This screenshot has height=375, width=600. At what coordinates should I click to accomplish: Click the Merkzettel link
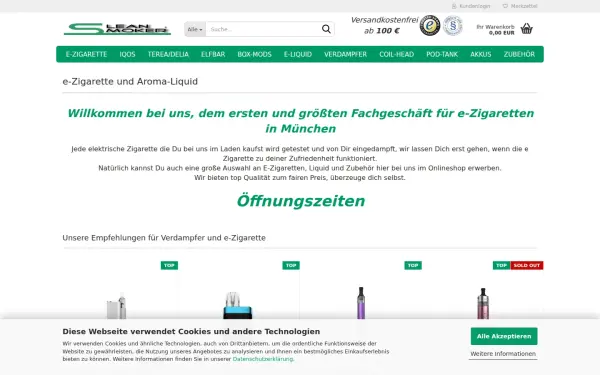point(524,6)
